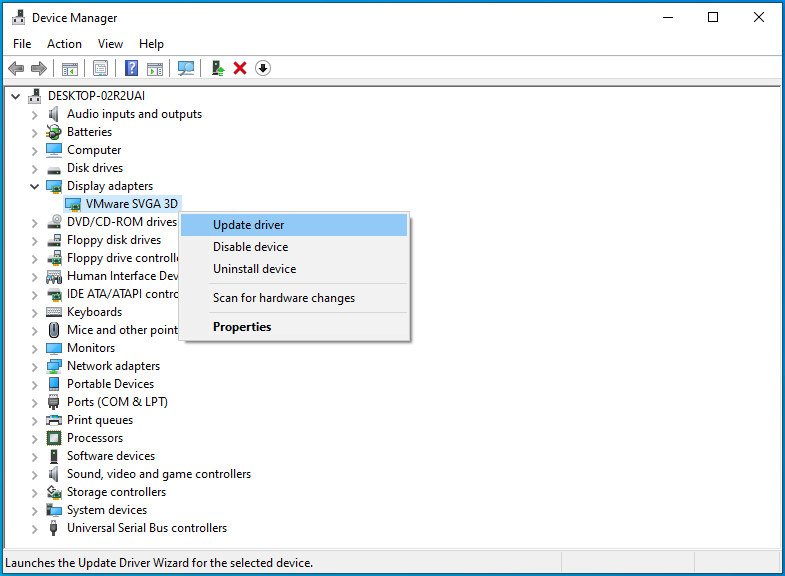Click the blue Help question mark icon

[x=131, y=68]
